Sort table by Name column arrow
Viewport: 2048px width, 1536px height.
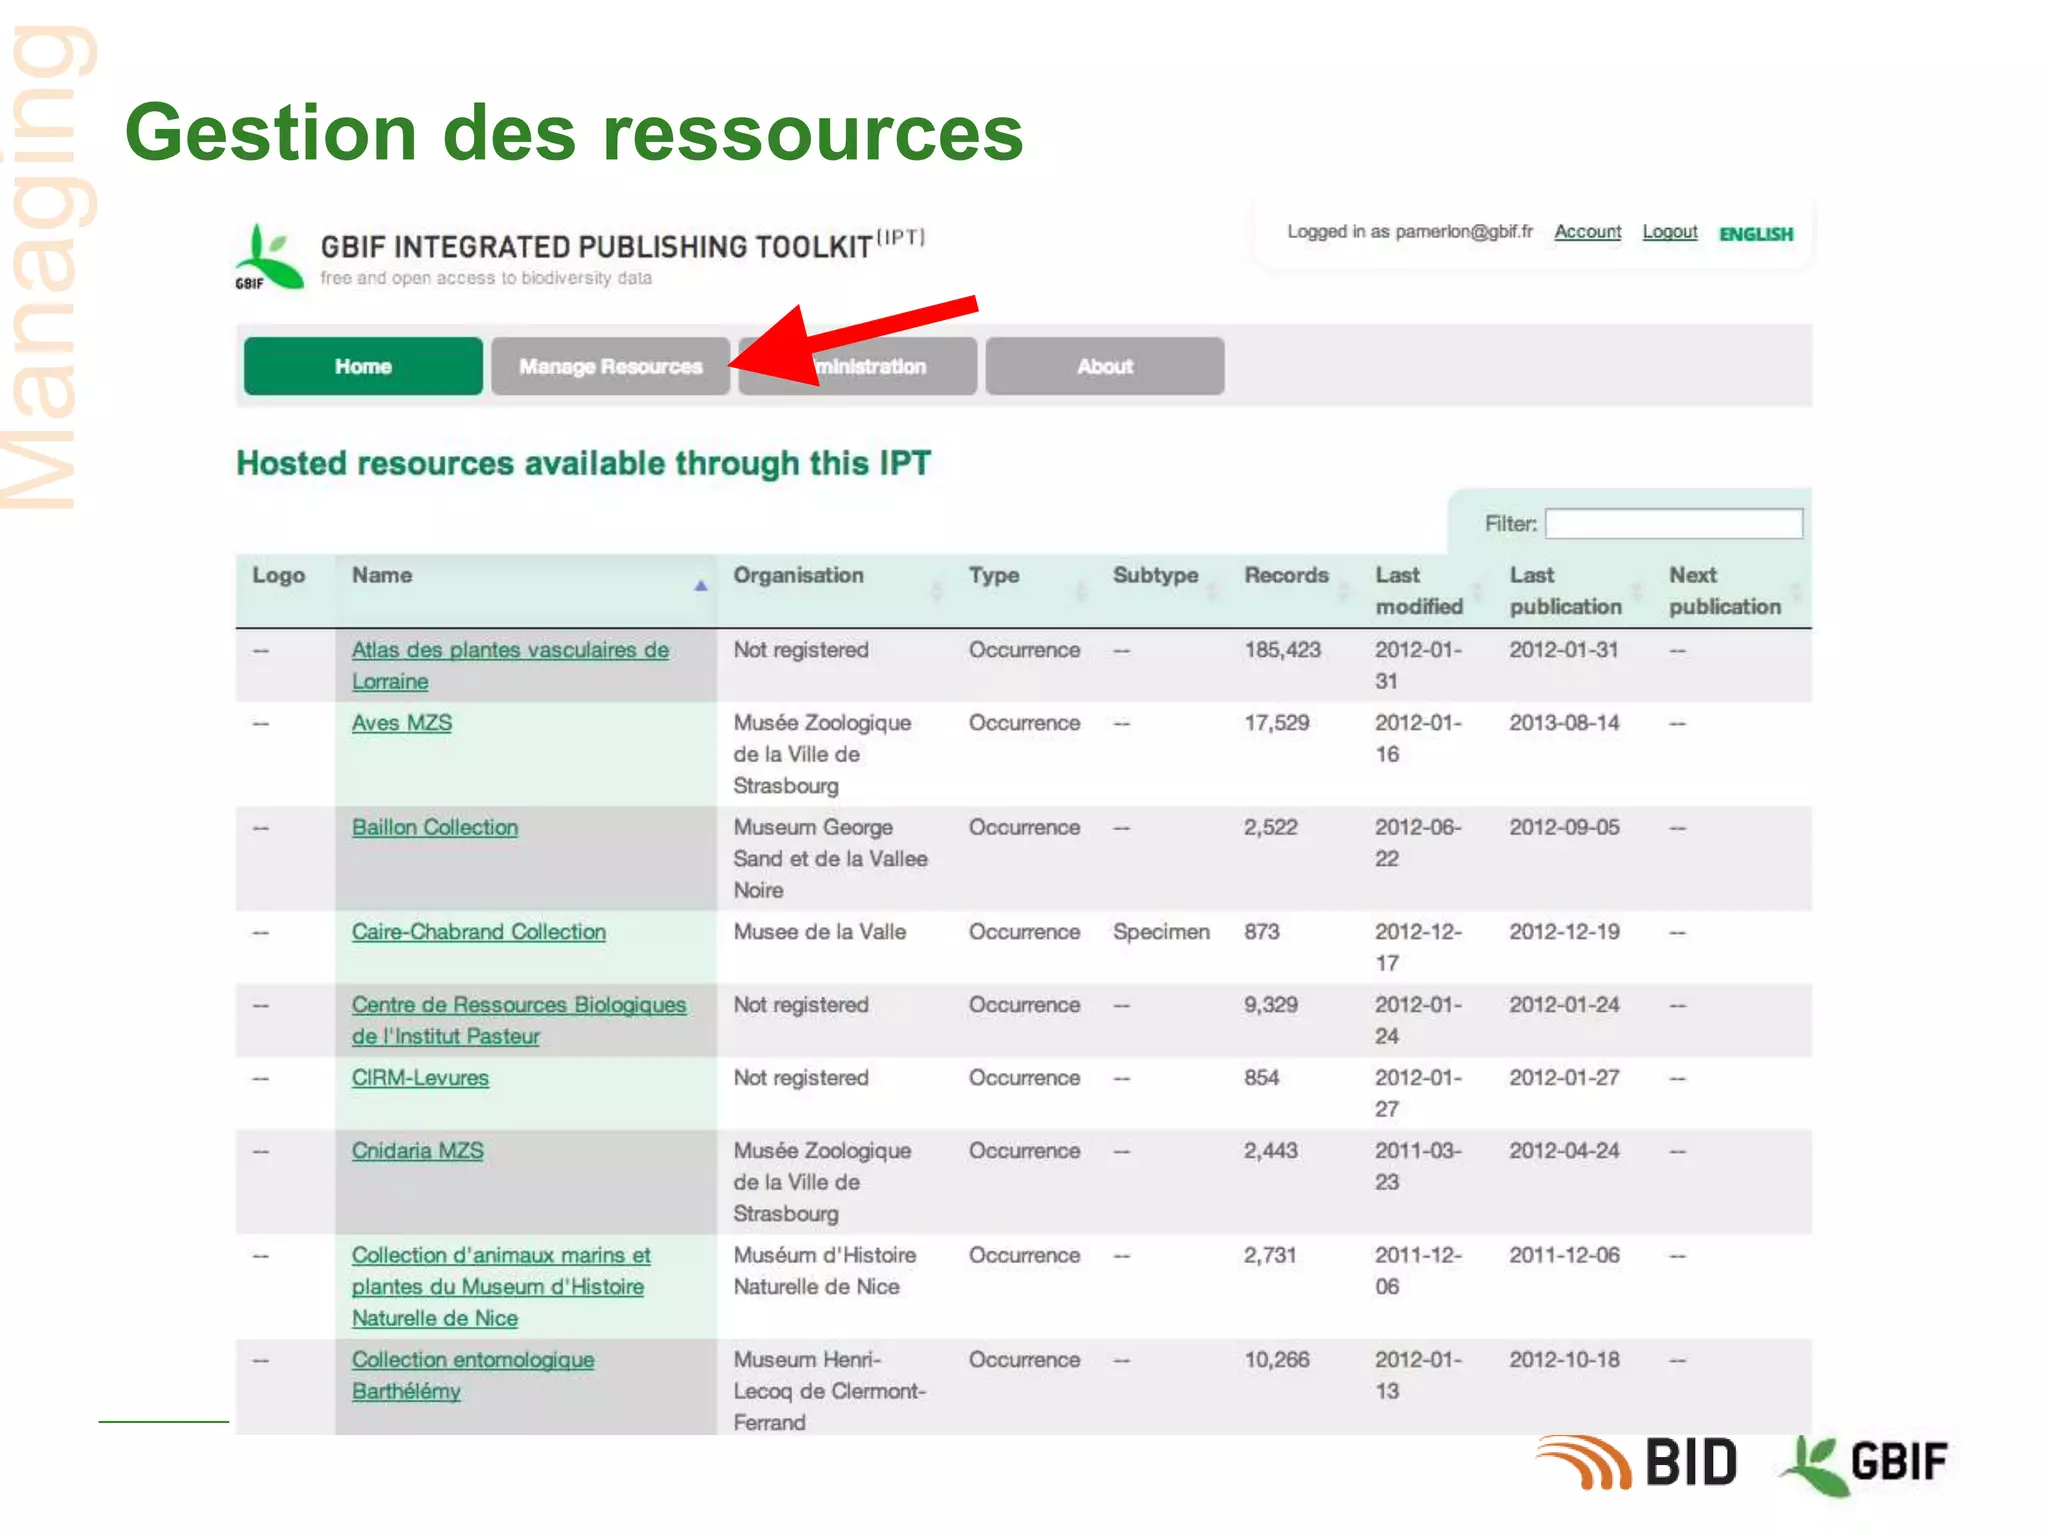tap(701, 587)
